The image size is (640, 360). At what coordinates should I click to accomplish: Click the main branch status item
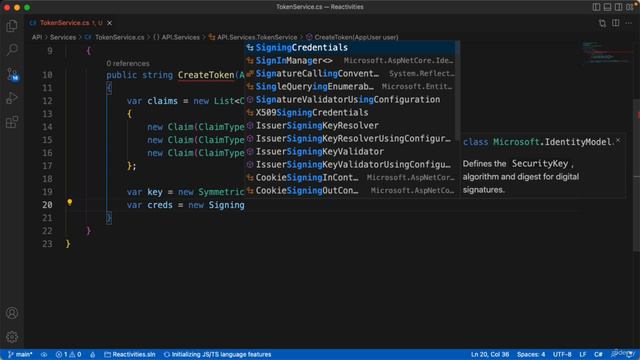click(x=20, y=354)
